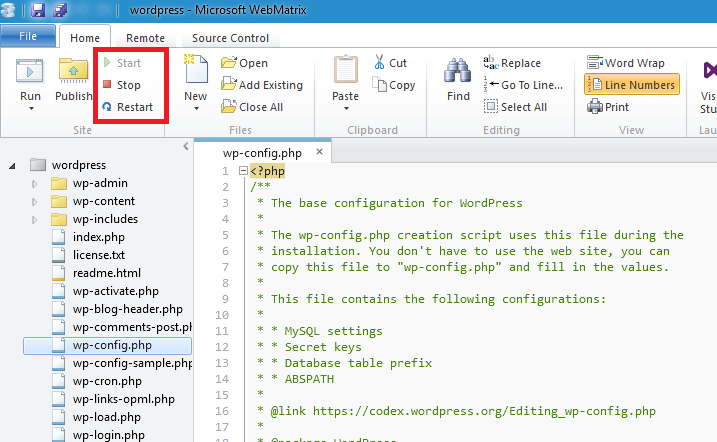This screenshot has height=442, width=717.
Task: Click Open in Files group
Action: coord(244,63)
